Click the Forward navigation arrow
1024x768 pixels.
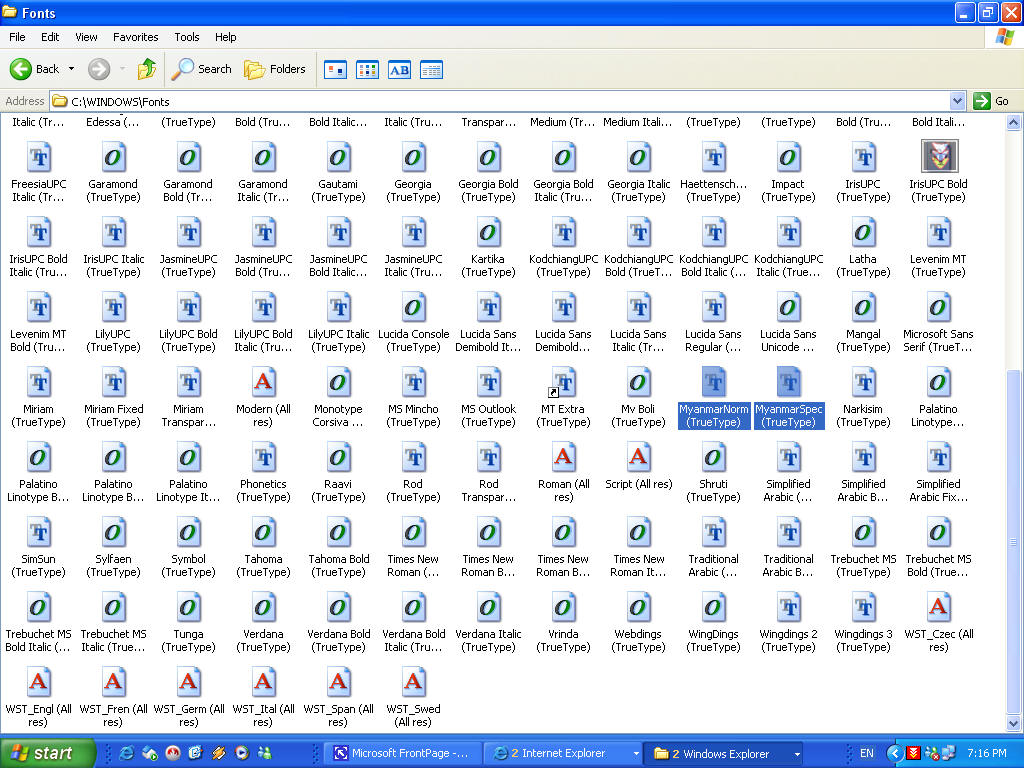pos(99,69)
